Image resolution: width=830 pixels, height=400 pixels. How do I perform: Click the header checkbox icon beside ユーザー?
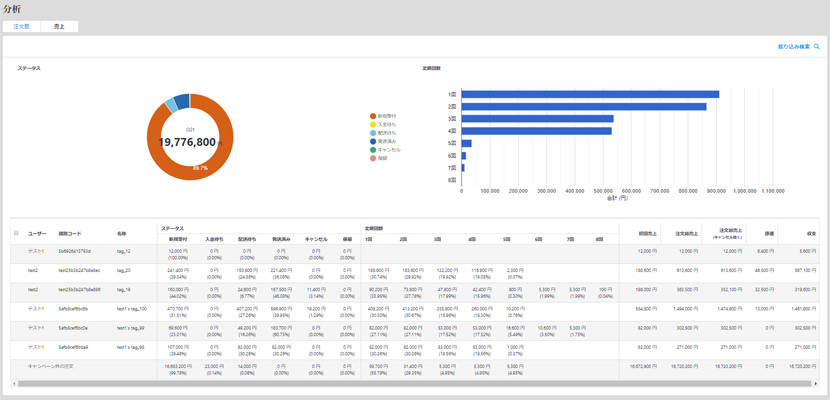click(16, 233)
